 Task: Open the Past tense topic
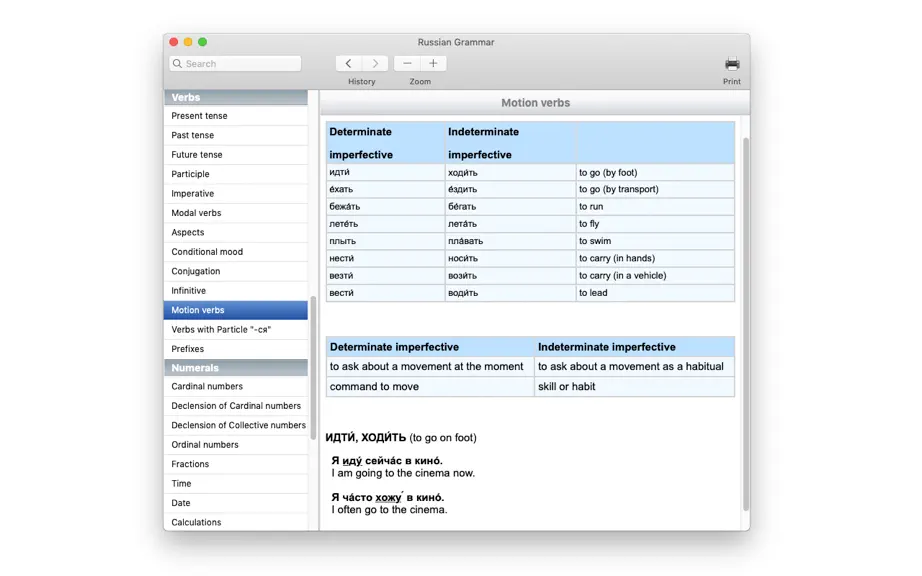click(x=236, y=135)
